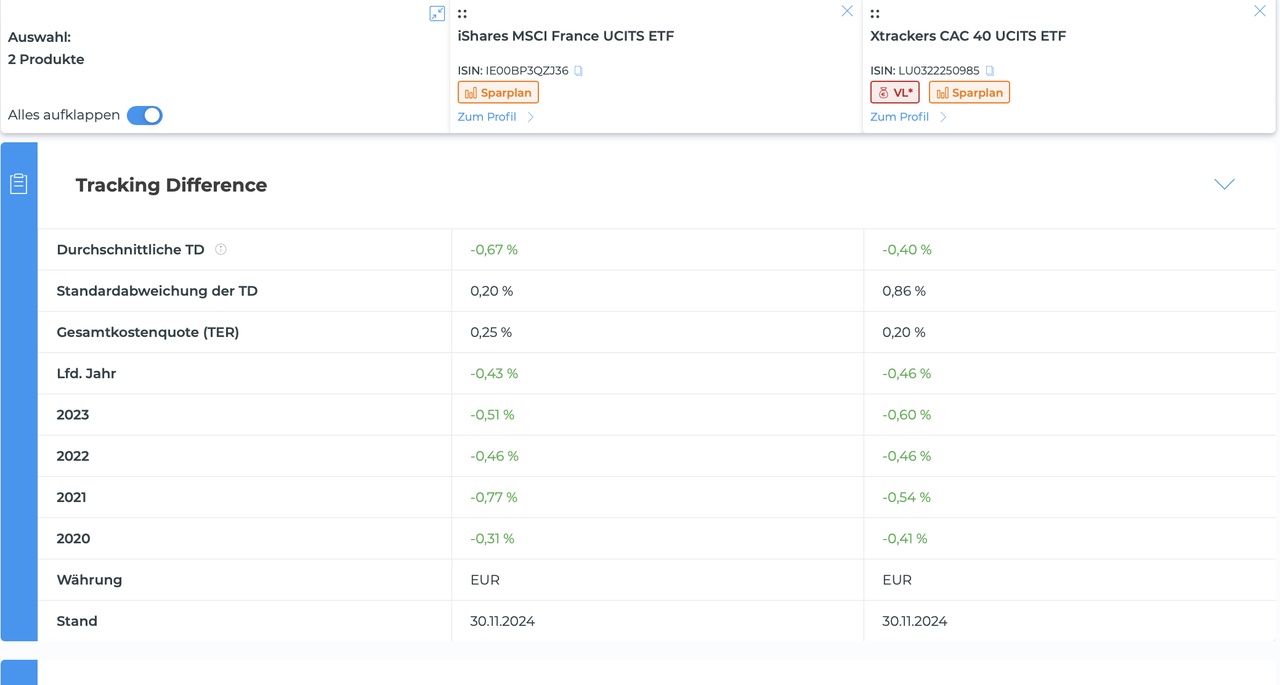Viewport: 1280px width, 685px height.
Task: Click the clipboard icon beside Tracking Difference
Action: pos(18,184)
